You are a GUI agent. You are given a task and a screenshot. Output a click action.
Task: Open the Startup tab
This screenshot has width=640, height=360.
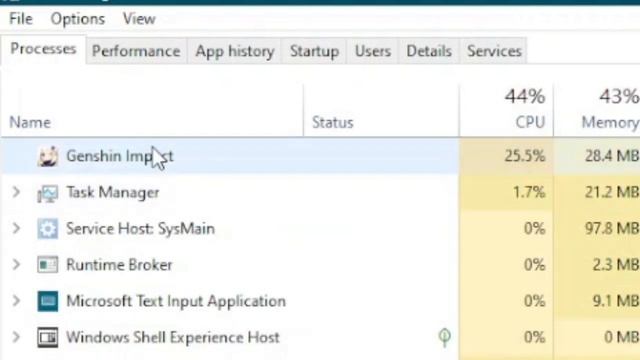tap(314, 51)
